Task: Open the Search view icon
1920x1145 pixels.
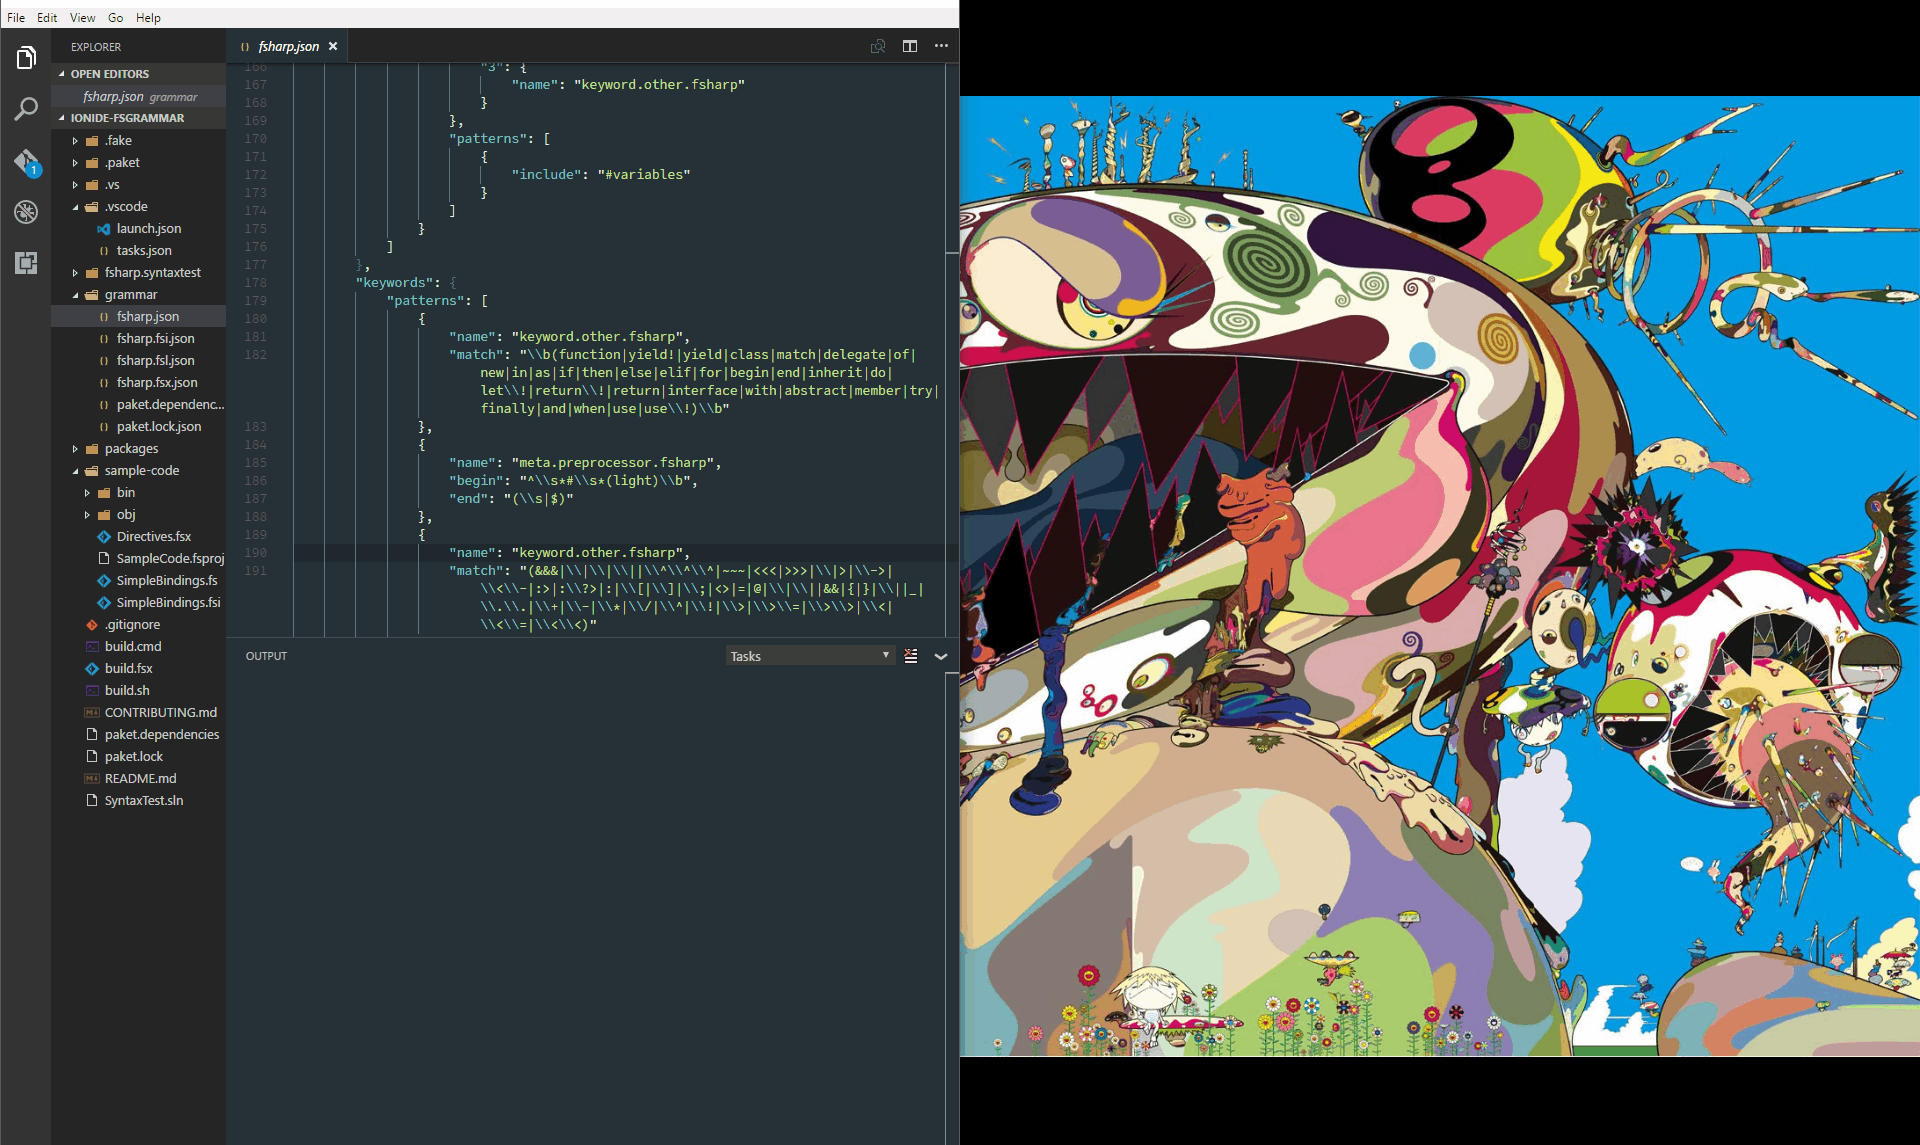Action: [26, 109]
